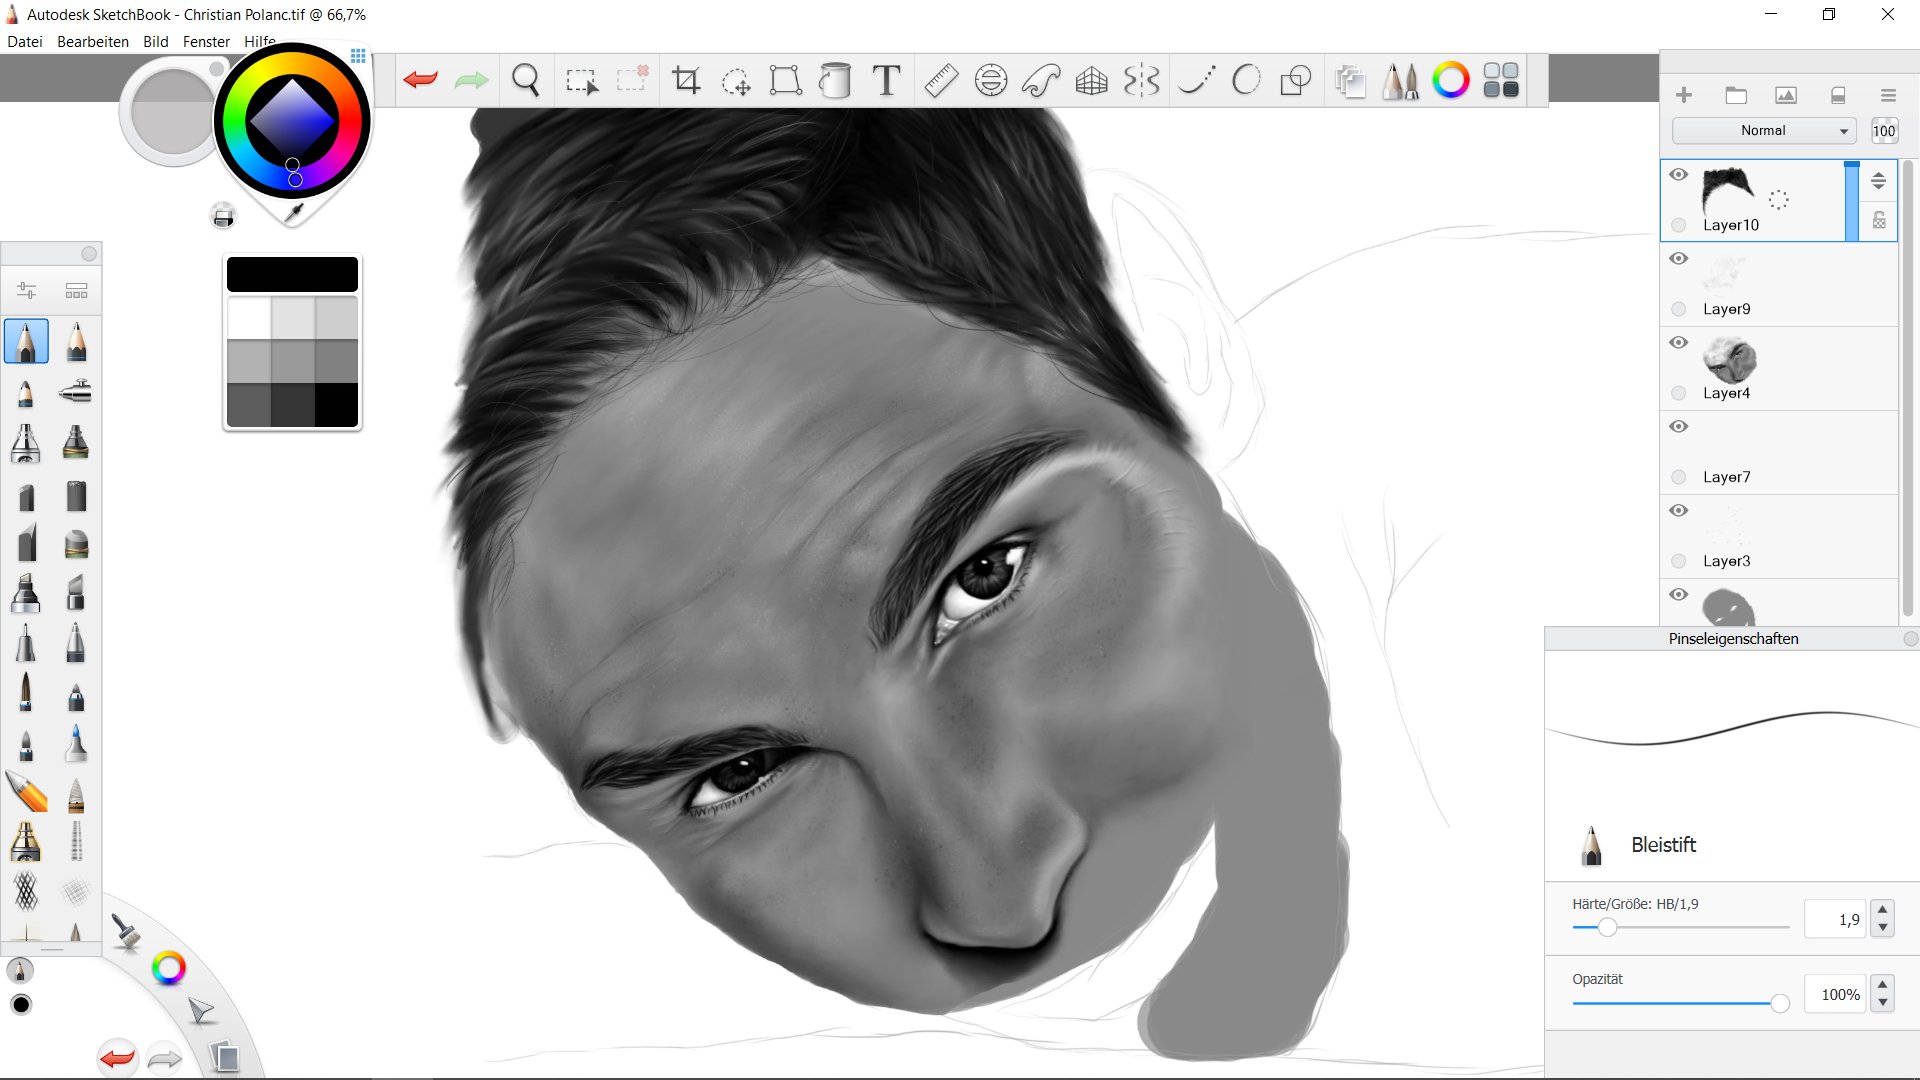Click the Härte/Größe slider handle
Screen dimensions: 1920x1080
[x=1607, y=927]
